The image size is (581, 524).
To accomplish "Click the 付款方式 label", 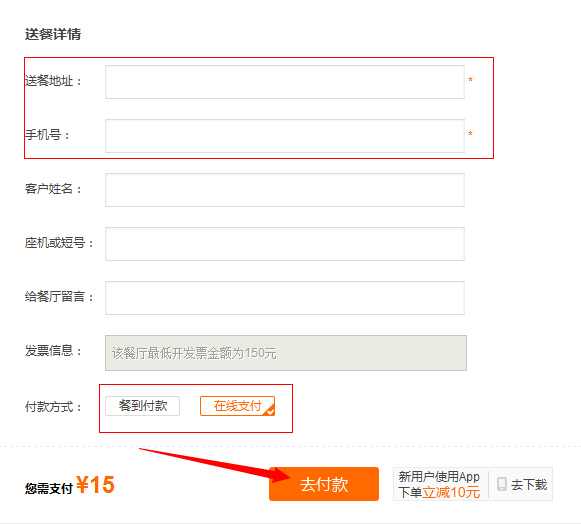I will 53,407.
